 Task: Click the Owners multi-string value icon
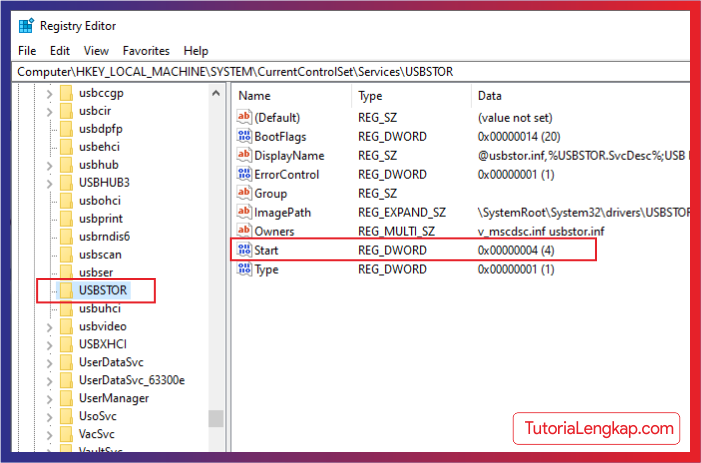point(244,231)
